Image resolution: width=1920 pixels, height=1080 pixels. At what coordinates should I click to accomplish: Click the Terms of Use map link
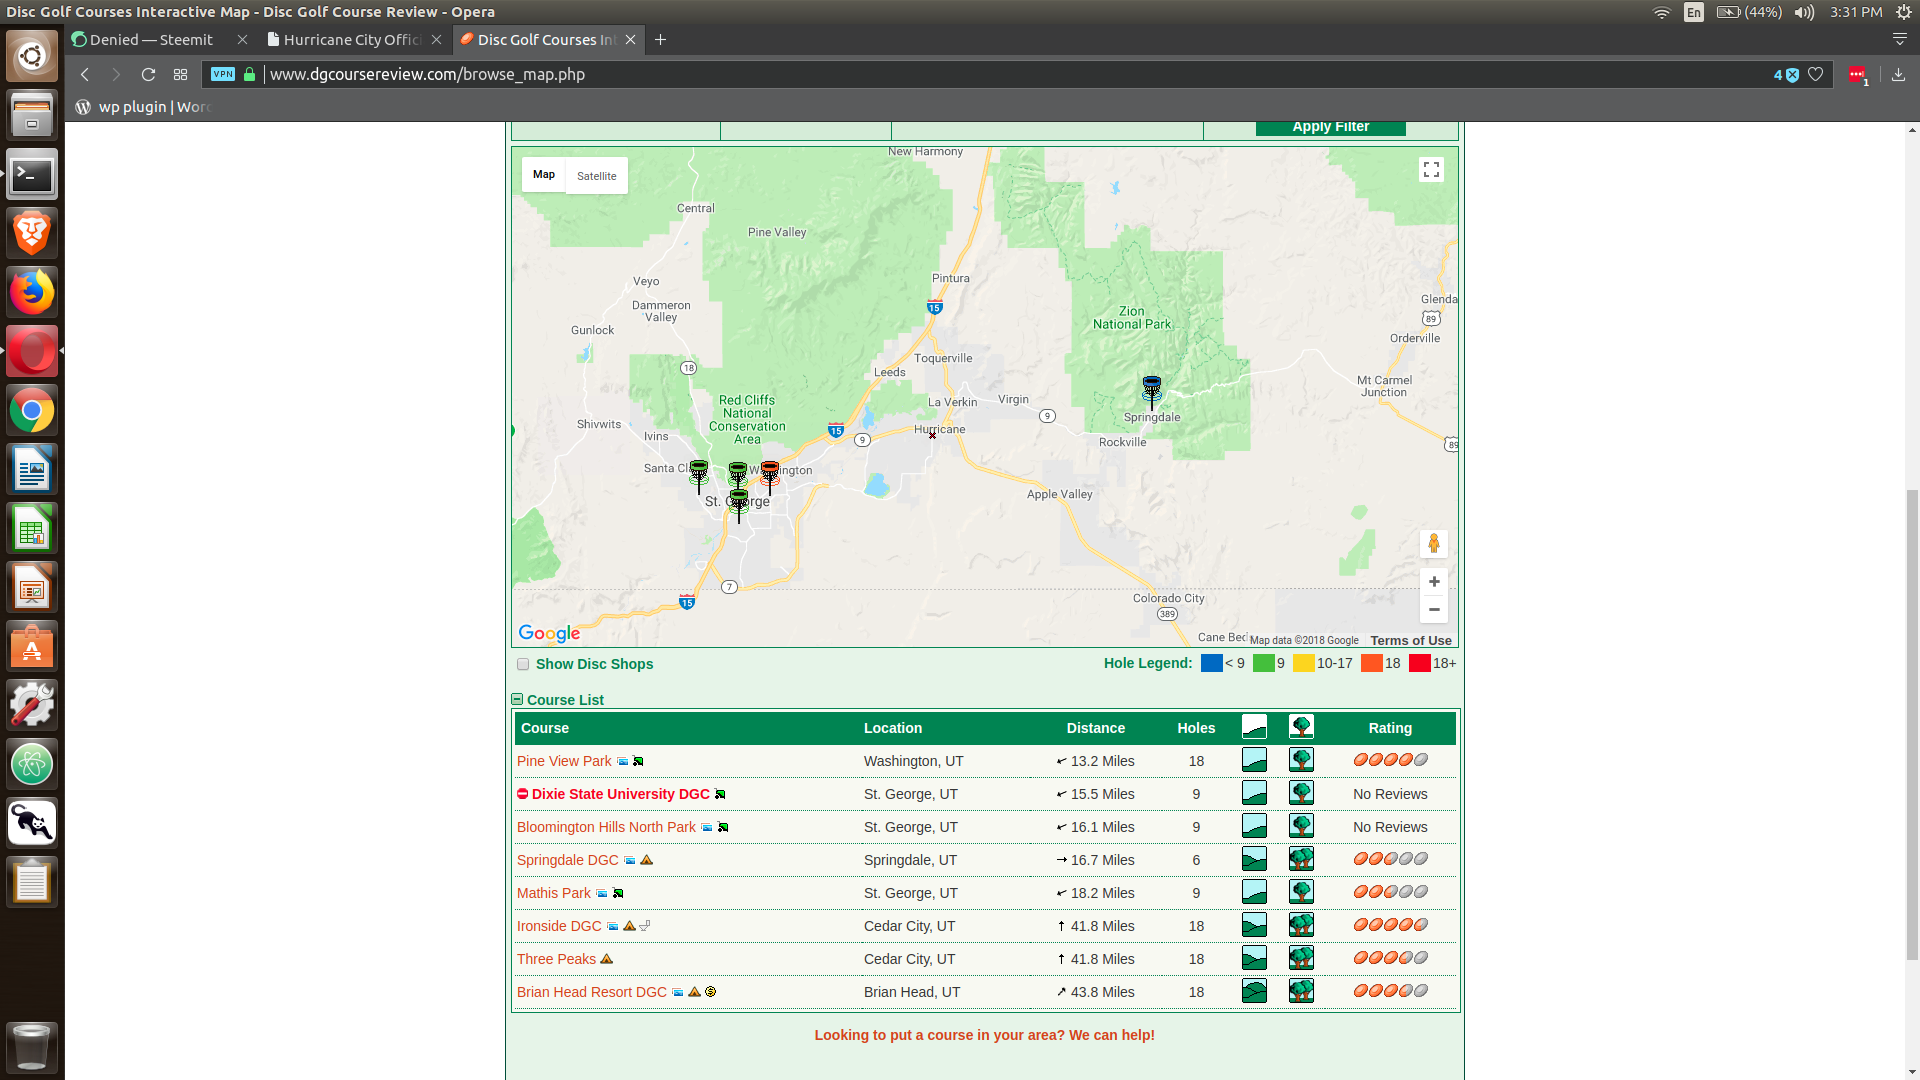coord(1411,641)
